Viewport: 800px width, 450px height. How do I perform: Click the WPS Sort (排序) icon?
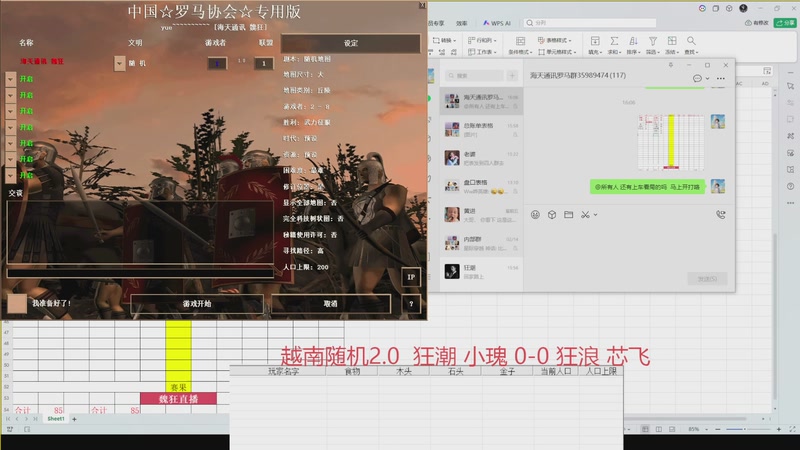[633, 41]
